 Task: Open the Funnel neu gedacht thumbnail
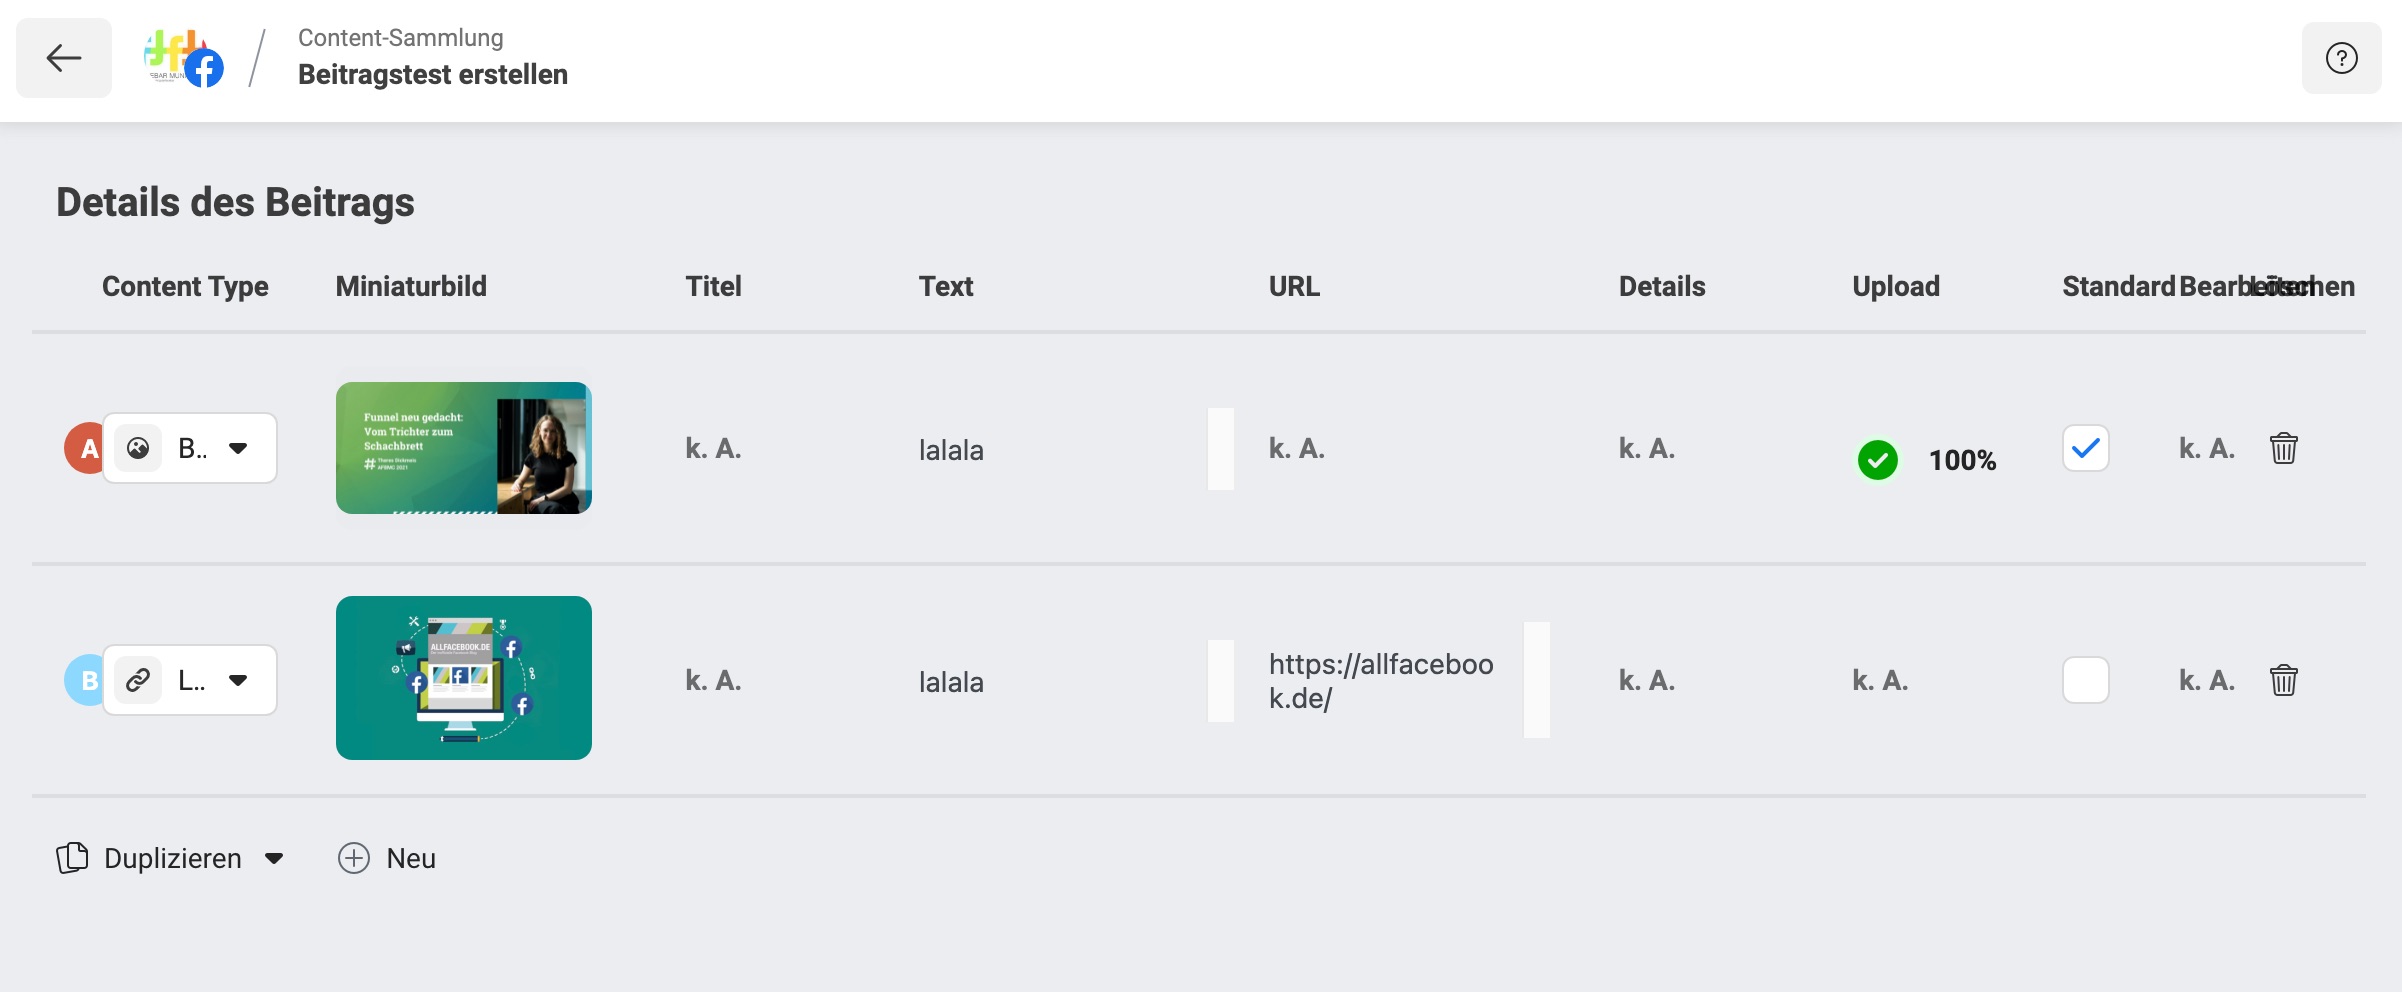click(x=464, y=448)
